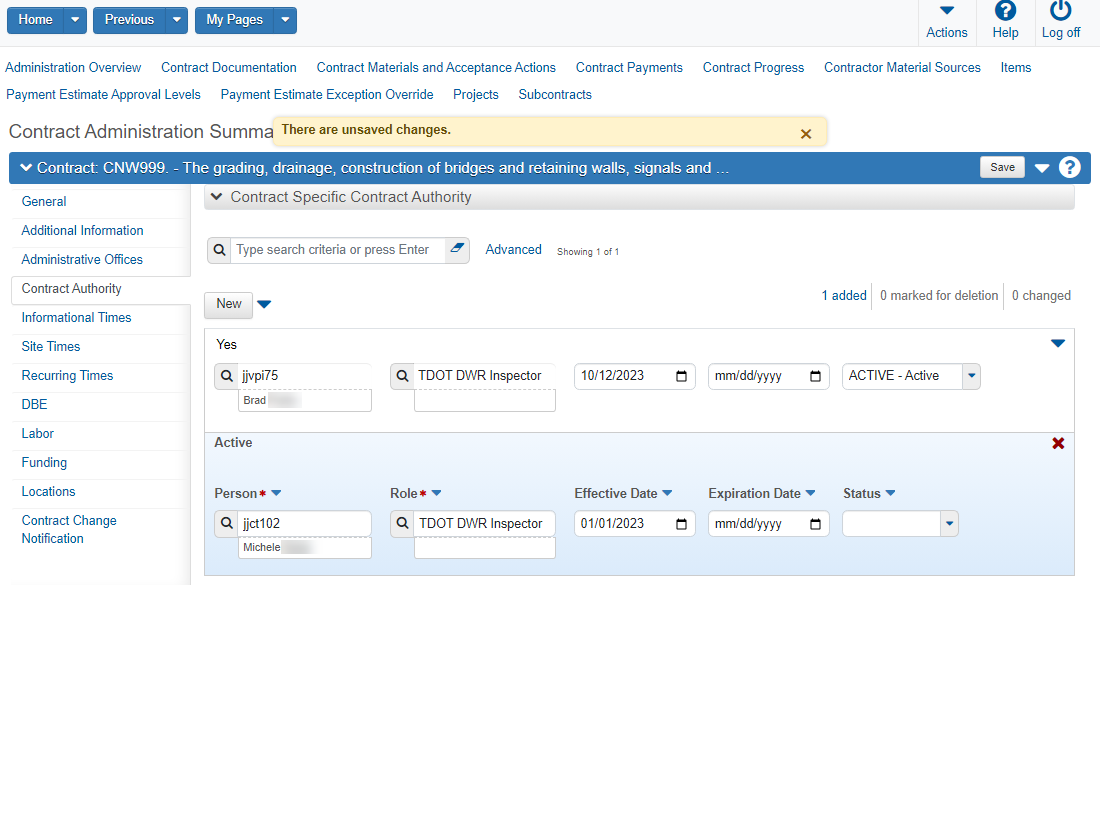
Task: Open Role column header arrow
Action: (436, 493)
